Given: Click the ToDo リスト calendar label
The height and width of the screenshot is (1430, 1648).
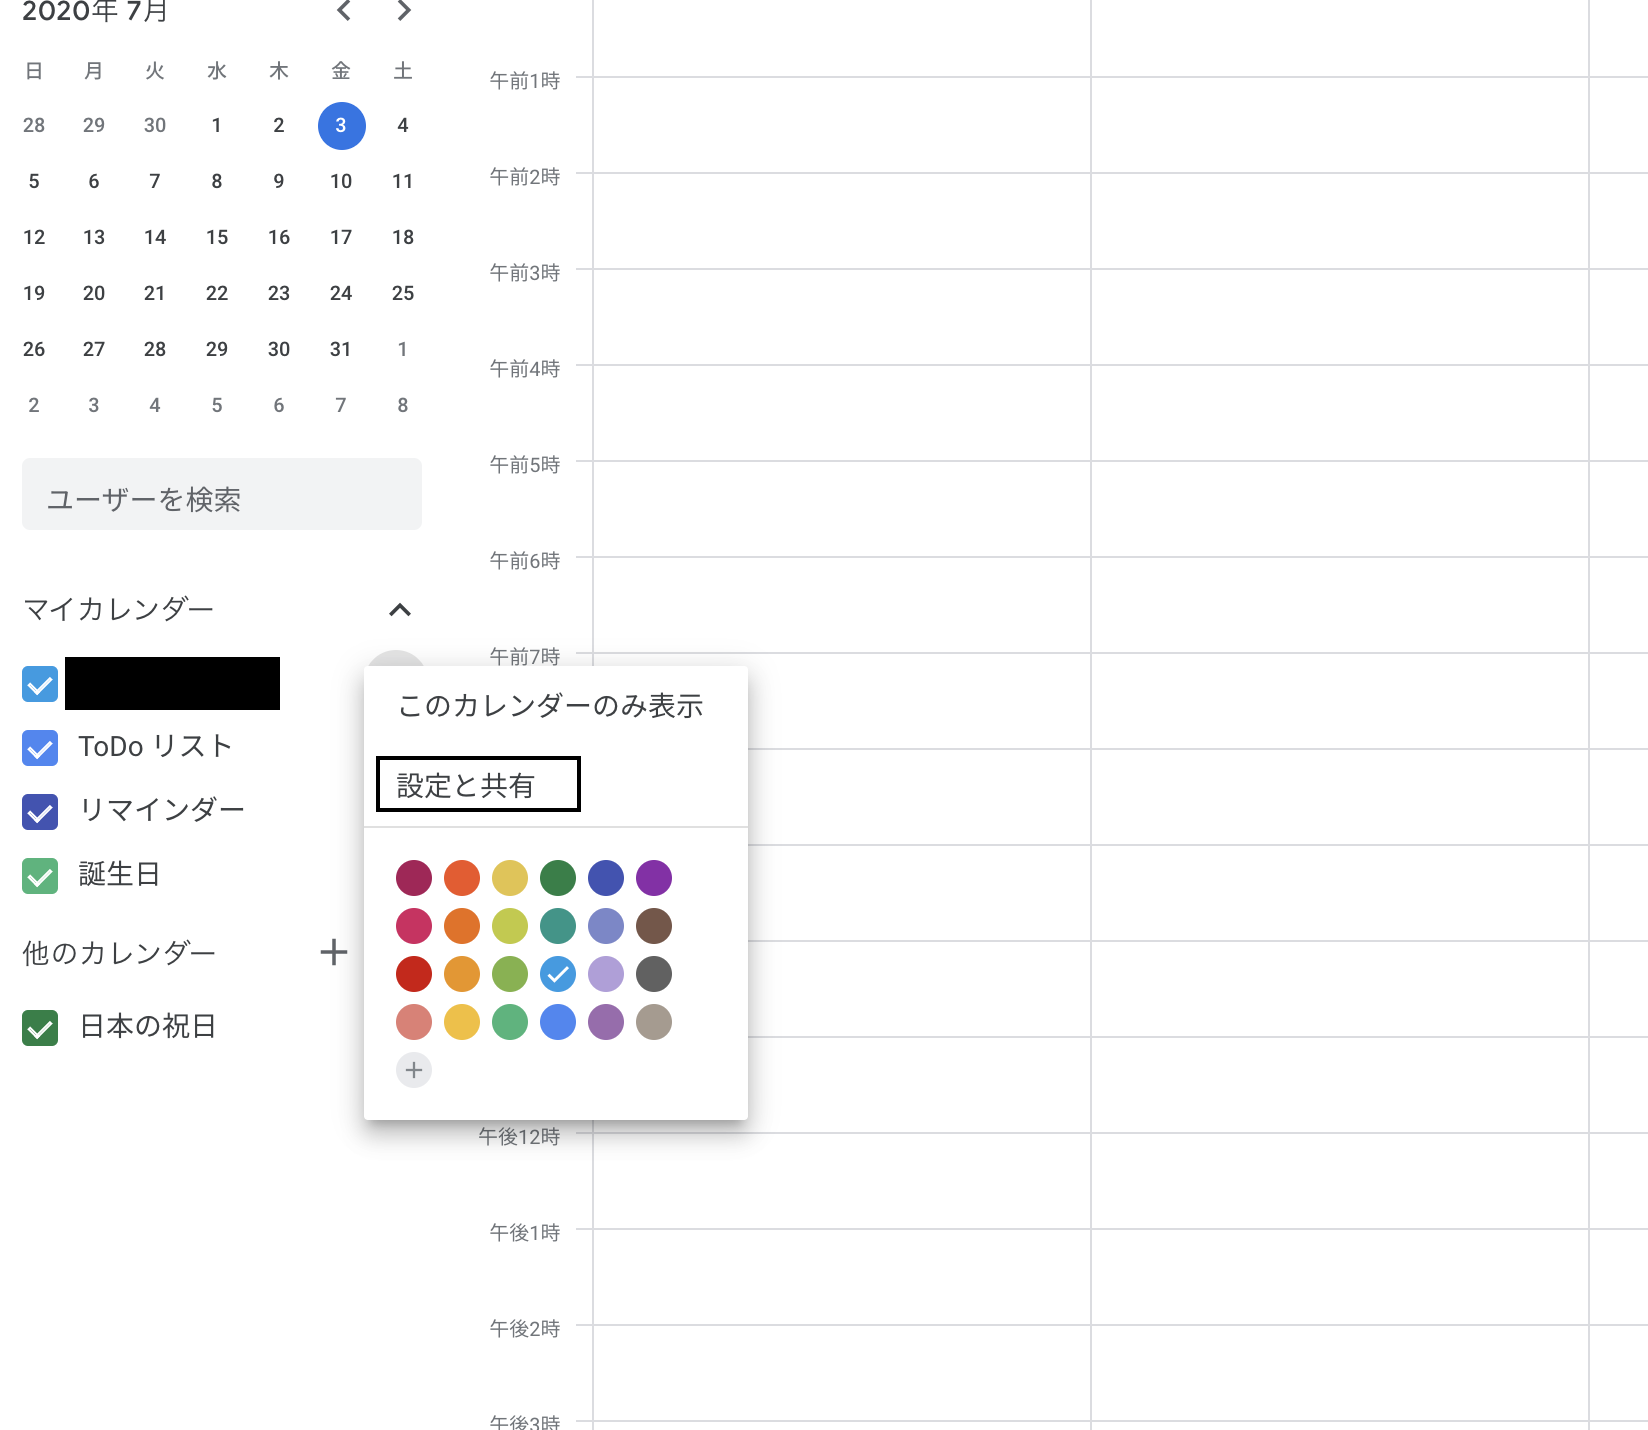Looking at the screenshot, I should (156, 747).
